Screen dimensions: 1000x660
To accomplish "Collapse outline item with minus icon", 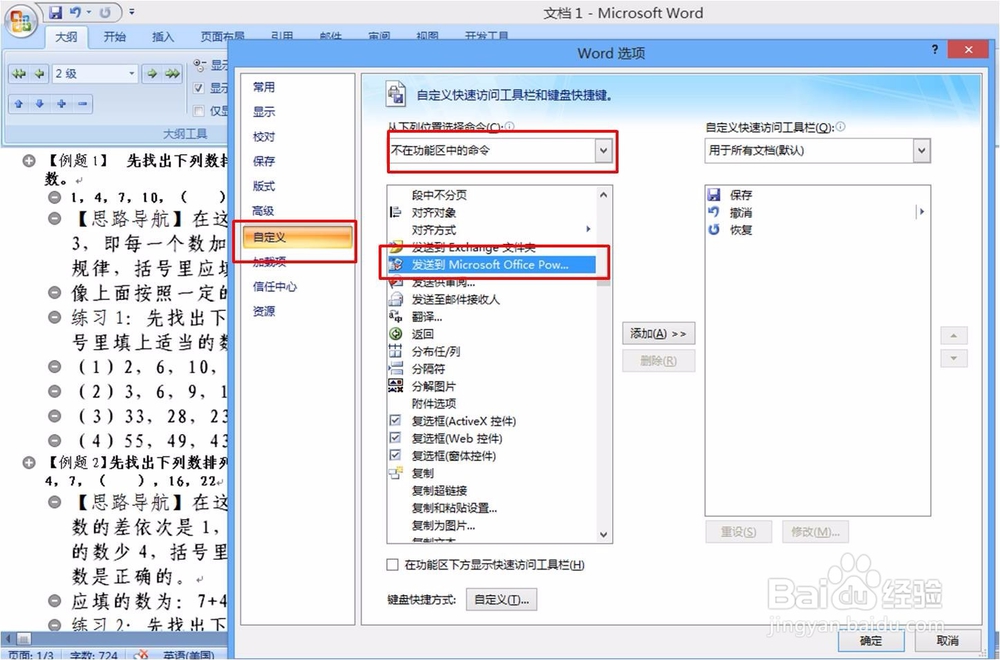I will click(x=82, y=104).
